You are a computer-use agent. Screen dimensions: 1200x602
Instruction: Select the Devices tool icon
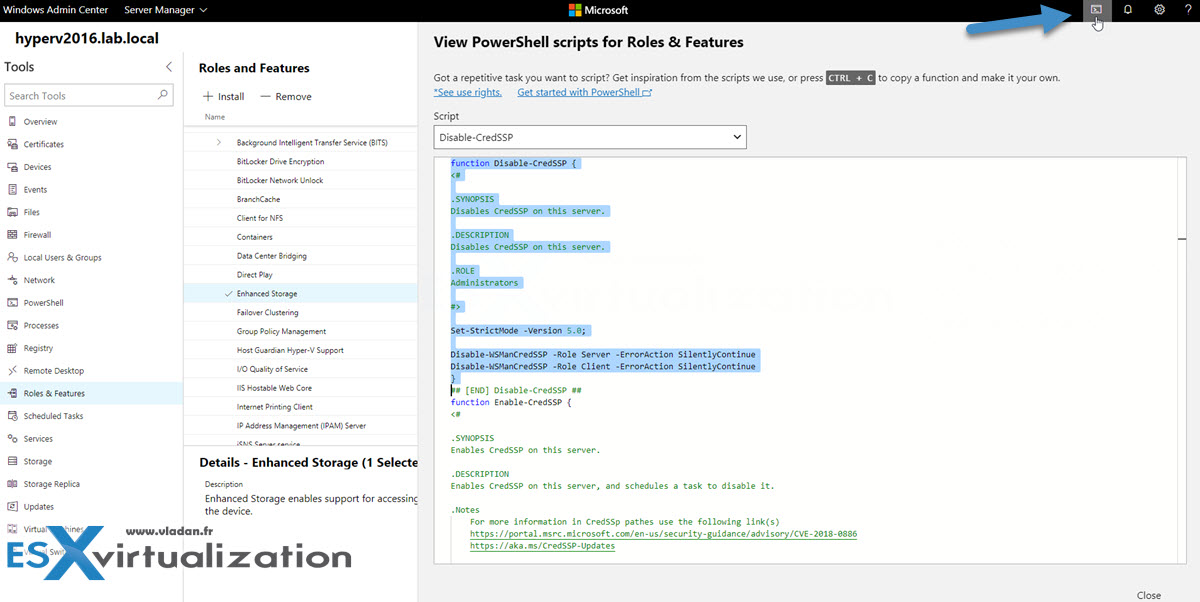click(x=13, y=167)
